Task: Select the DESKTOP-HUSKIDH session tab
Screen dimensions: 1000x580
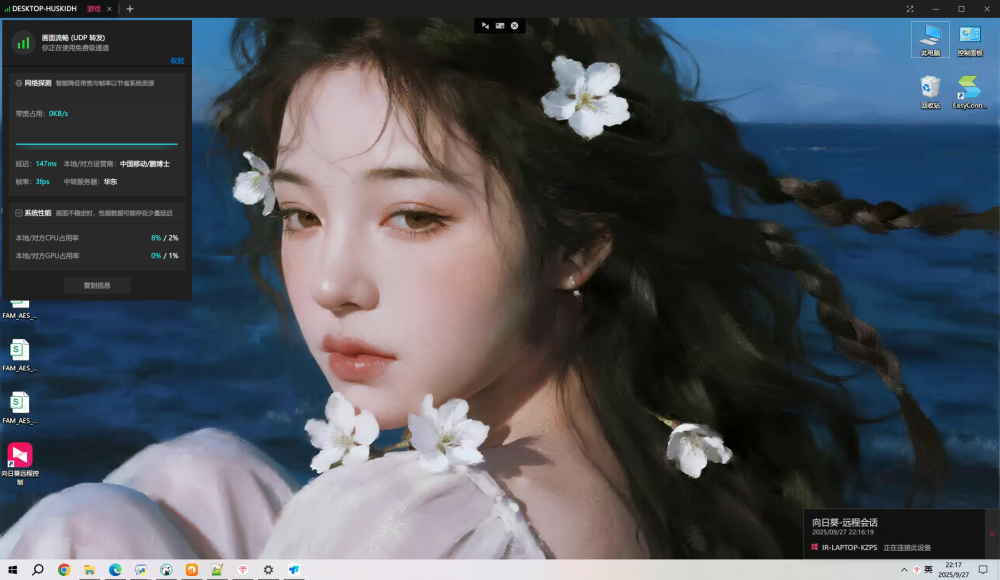Action: tap(44, 9)
